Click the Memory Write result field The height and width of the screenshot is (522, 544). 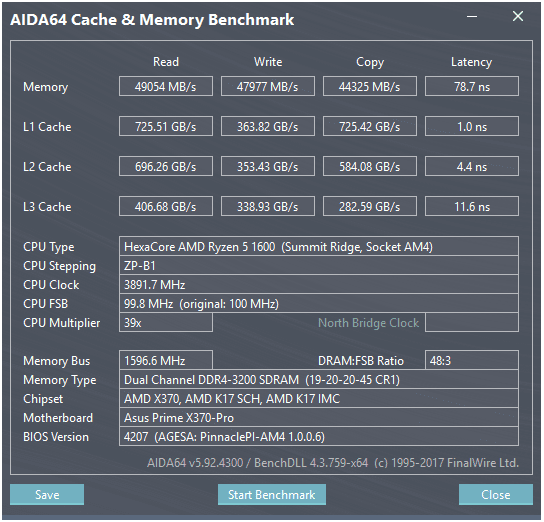point(268,86)
